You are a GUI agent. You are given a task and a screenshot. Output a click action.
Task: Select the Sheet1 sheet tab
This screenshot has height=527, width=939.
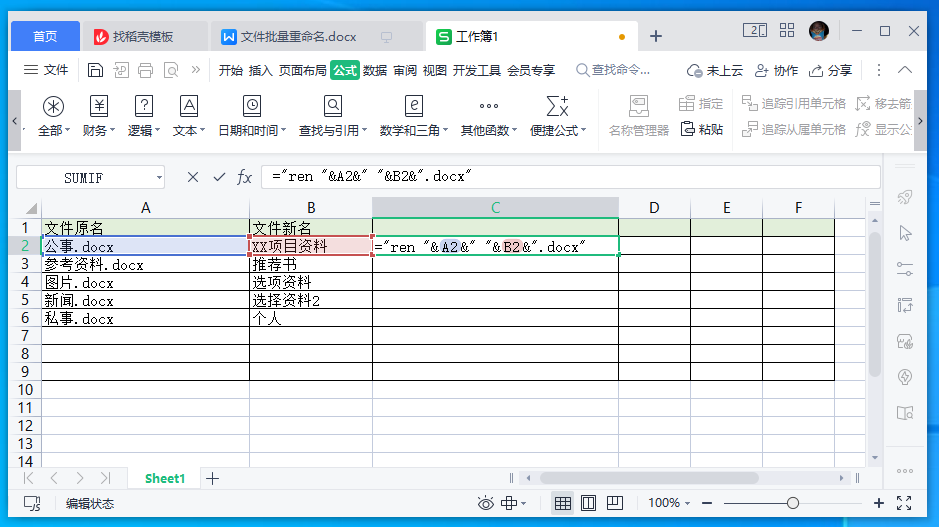[x=165, y=478]
